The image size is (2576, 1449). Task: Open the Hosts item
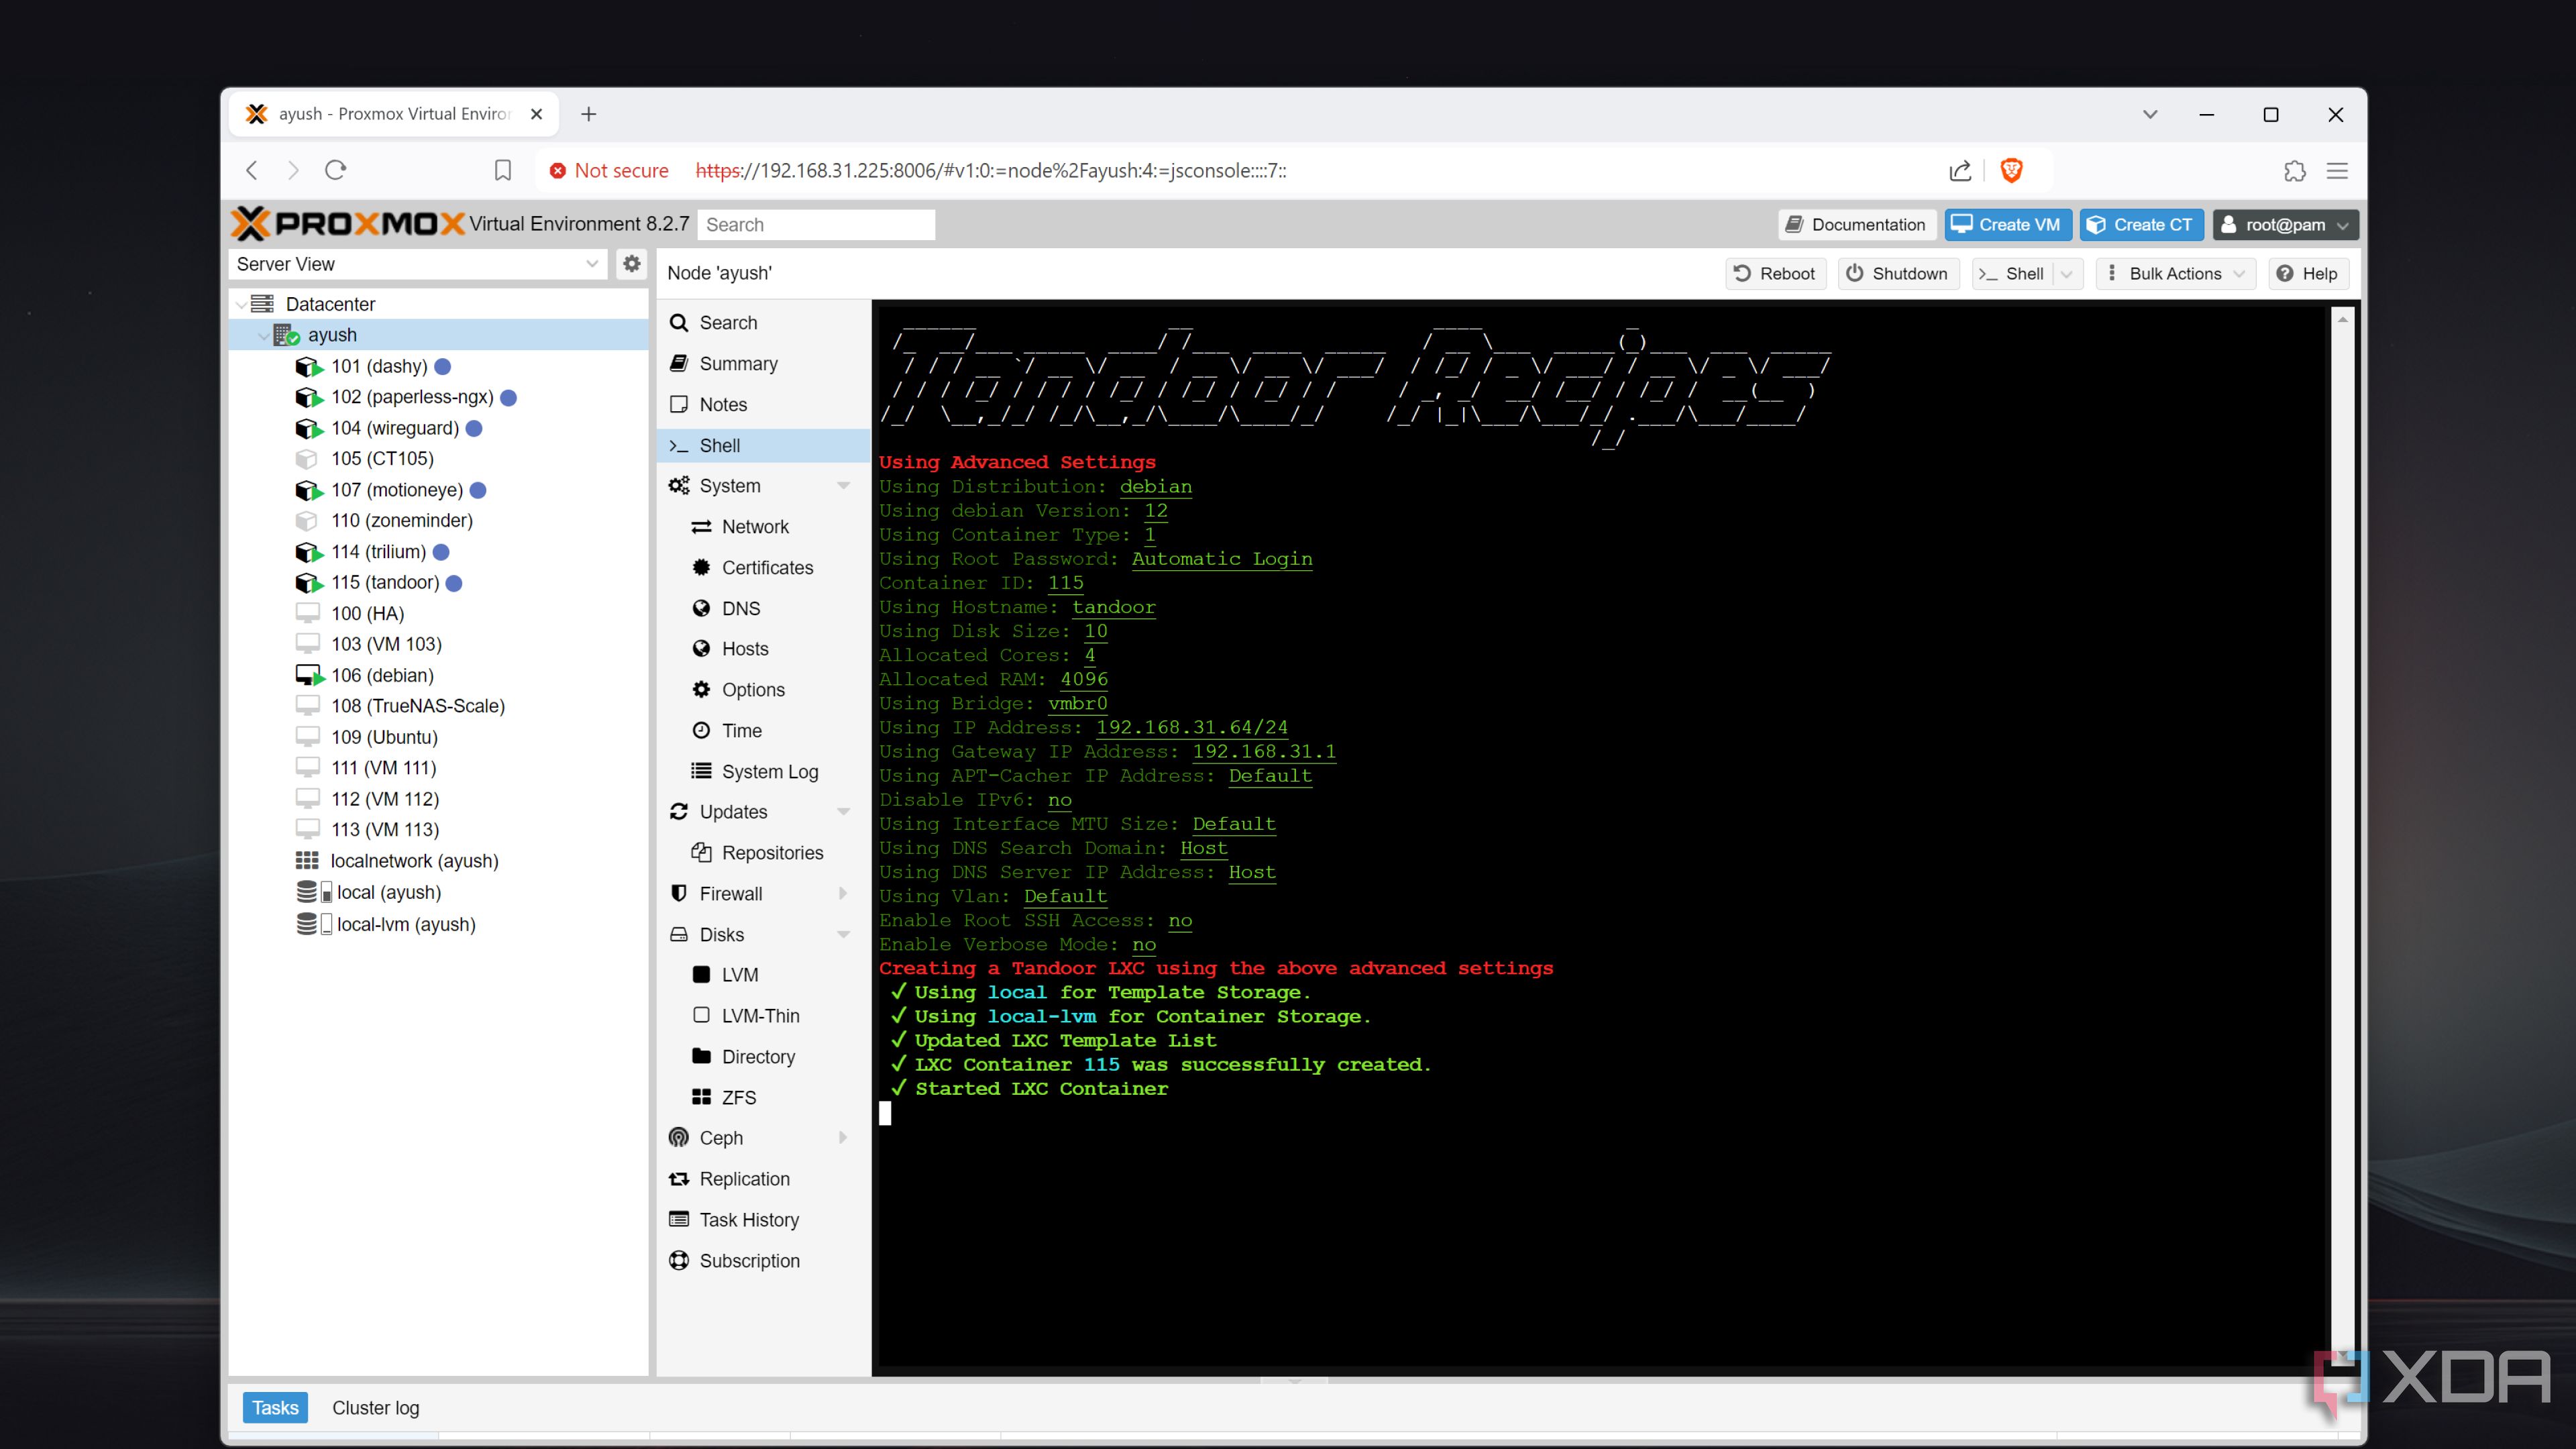click(764, 649)
